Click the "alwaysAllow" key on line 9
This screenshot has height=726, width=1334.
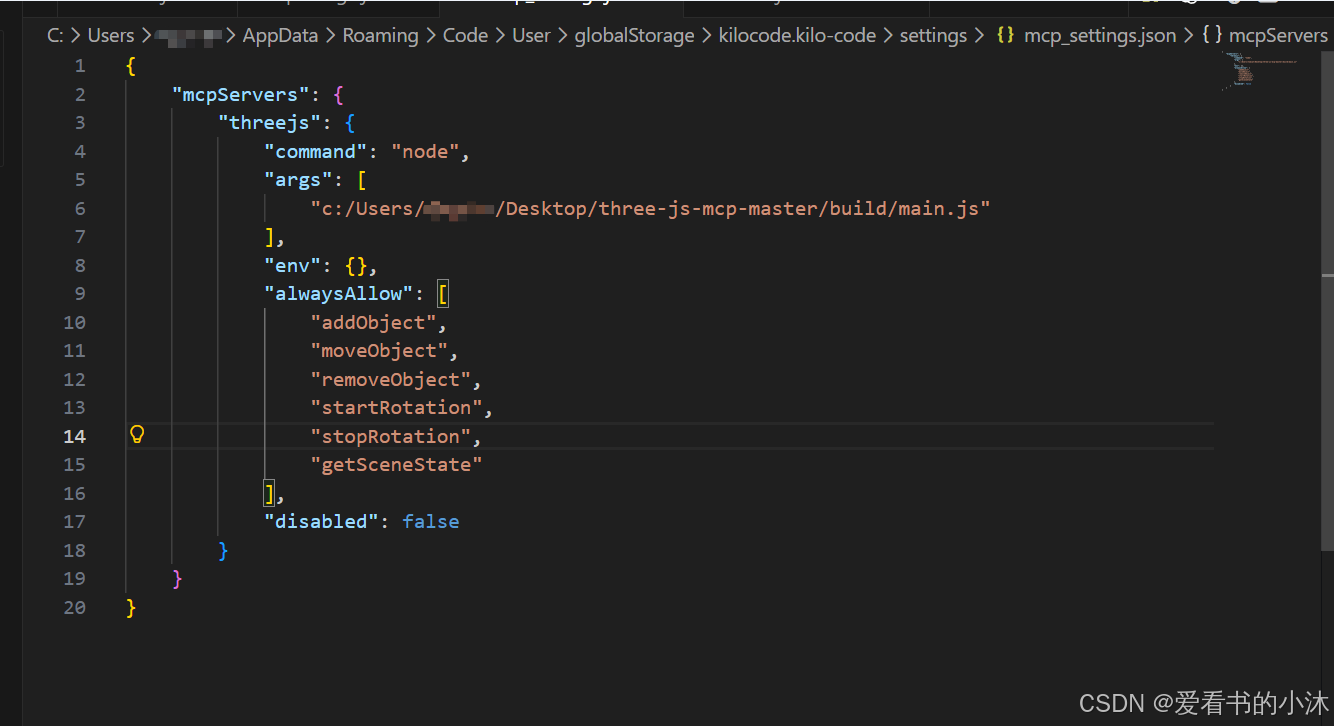pyautogui.click(x=338, y=294)
